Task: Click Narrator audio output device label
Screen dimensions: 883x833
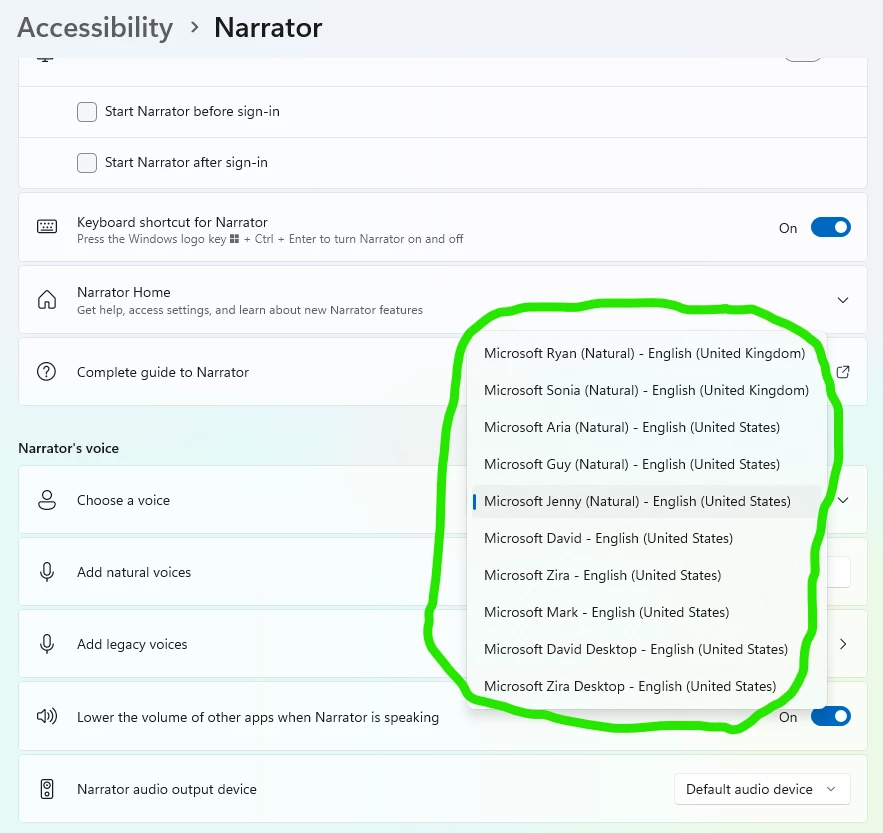Action: [167, 789]
